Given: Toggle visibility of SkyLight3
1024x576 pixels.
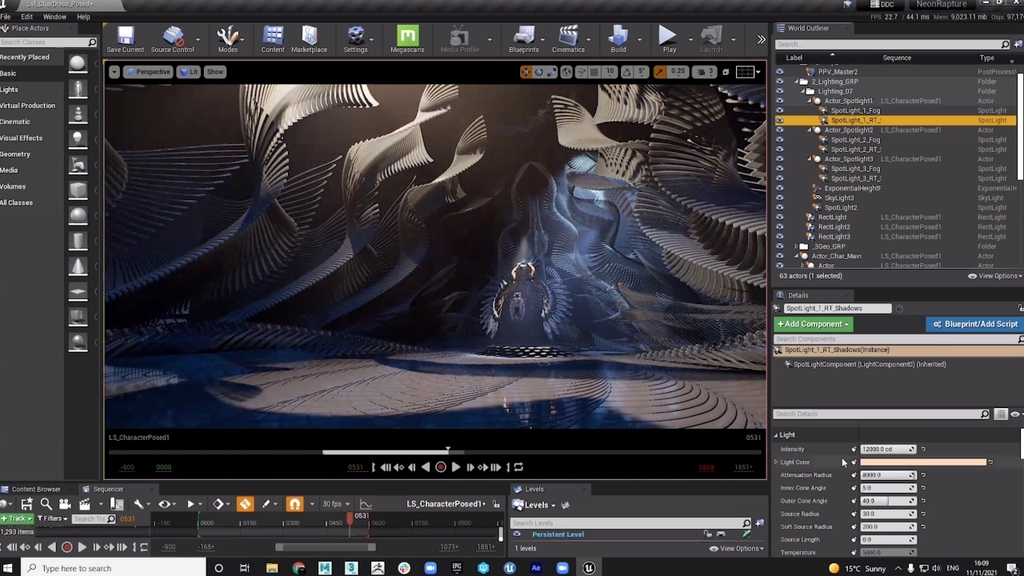Looking at the screenshot, I should point(779,198).
